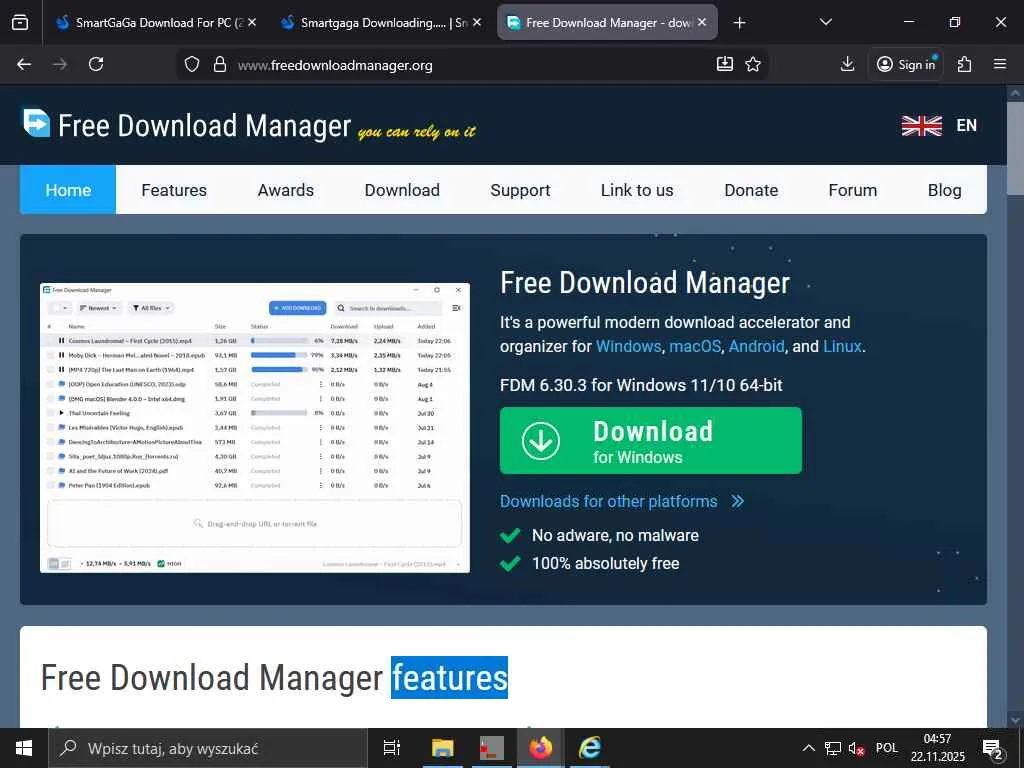Open File Explorer from the taskbar

pyautogui.click(x=442, y=748)
